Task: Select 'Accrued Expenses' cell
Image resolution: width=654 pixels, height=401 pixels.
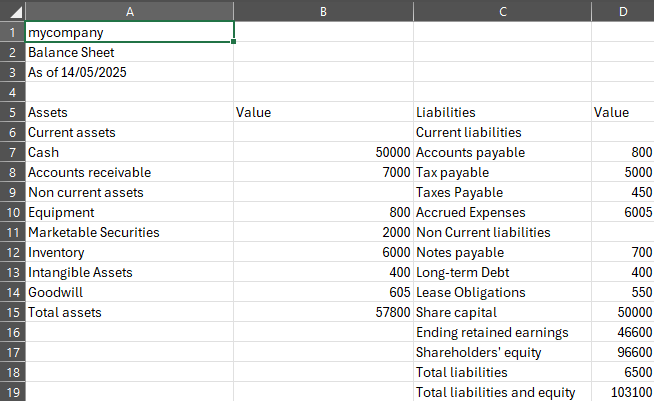Action: point(503,212)
